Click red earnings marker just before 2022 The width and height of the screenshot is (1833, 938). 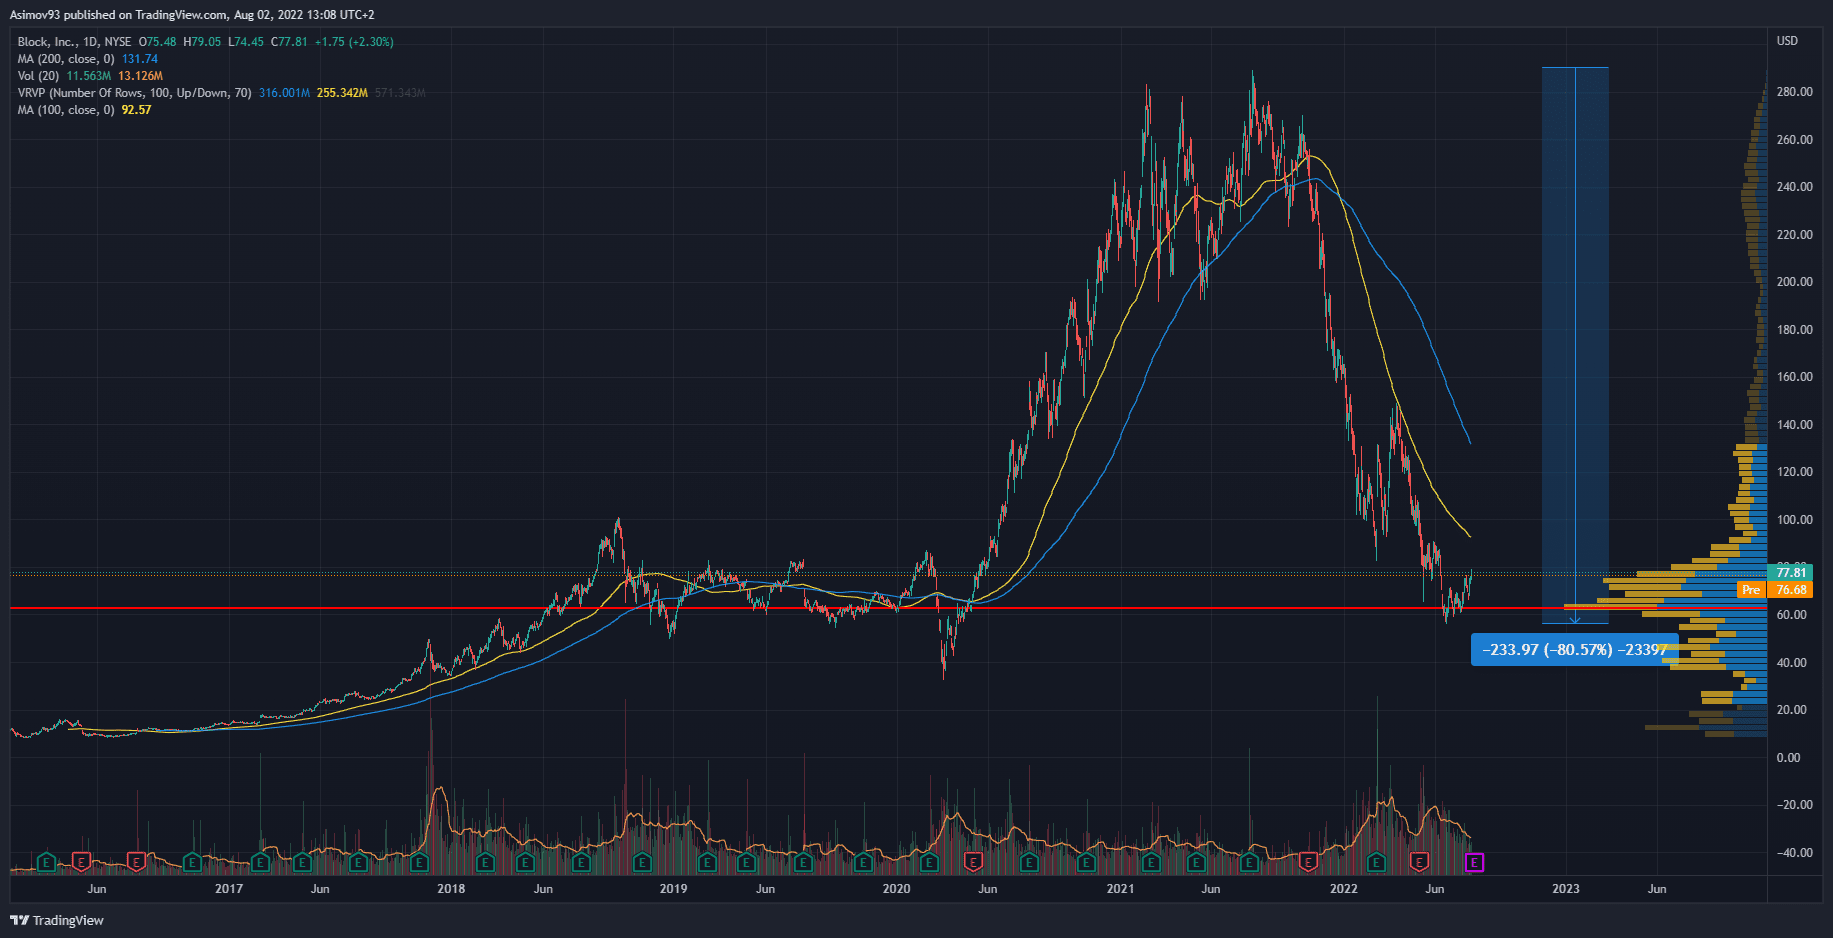pos(1308,861)
